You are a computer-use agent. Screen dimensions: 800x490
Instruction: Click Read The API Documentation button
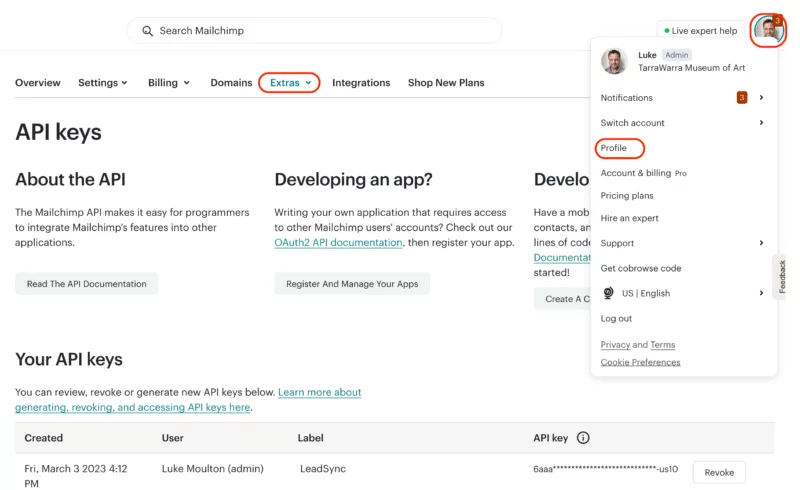pos(86,284)
